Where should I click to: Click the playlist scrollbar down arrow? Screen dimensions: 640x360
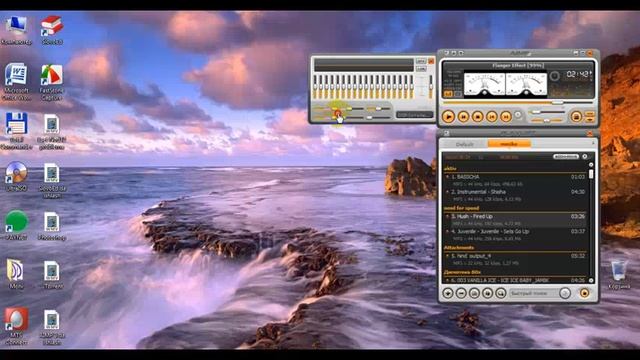coord(591,280)
